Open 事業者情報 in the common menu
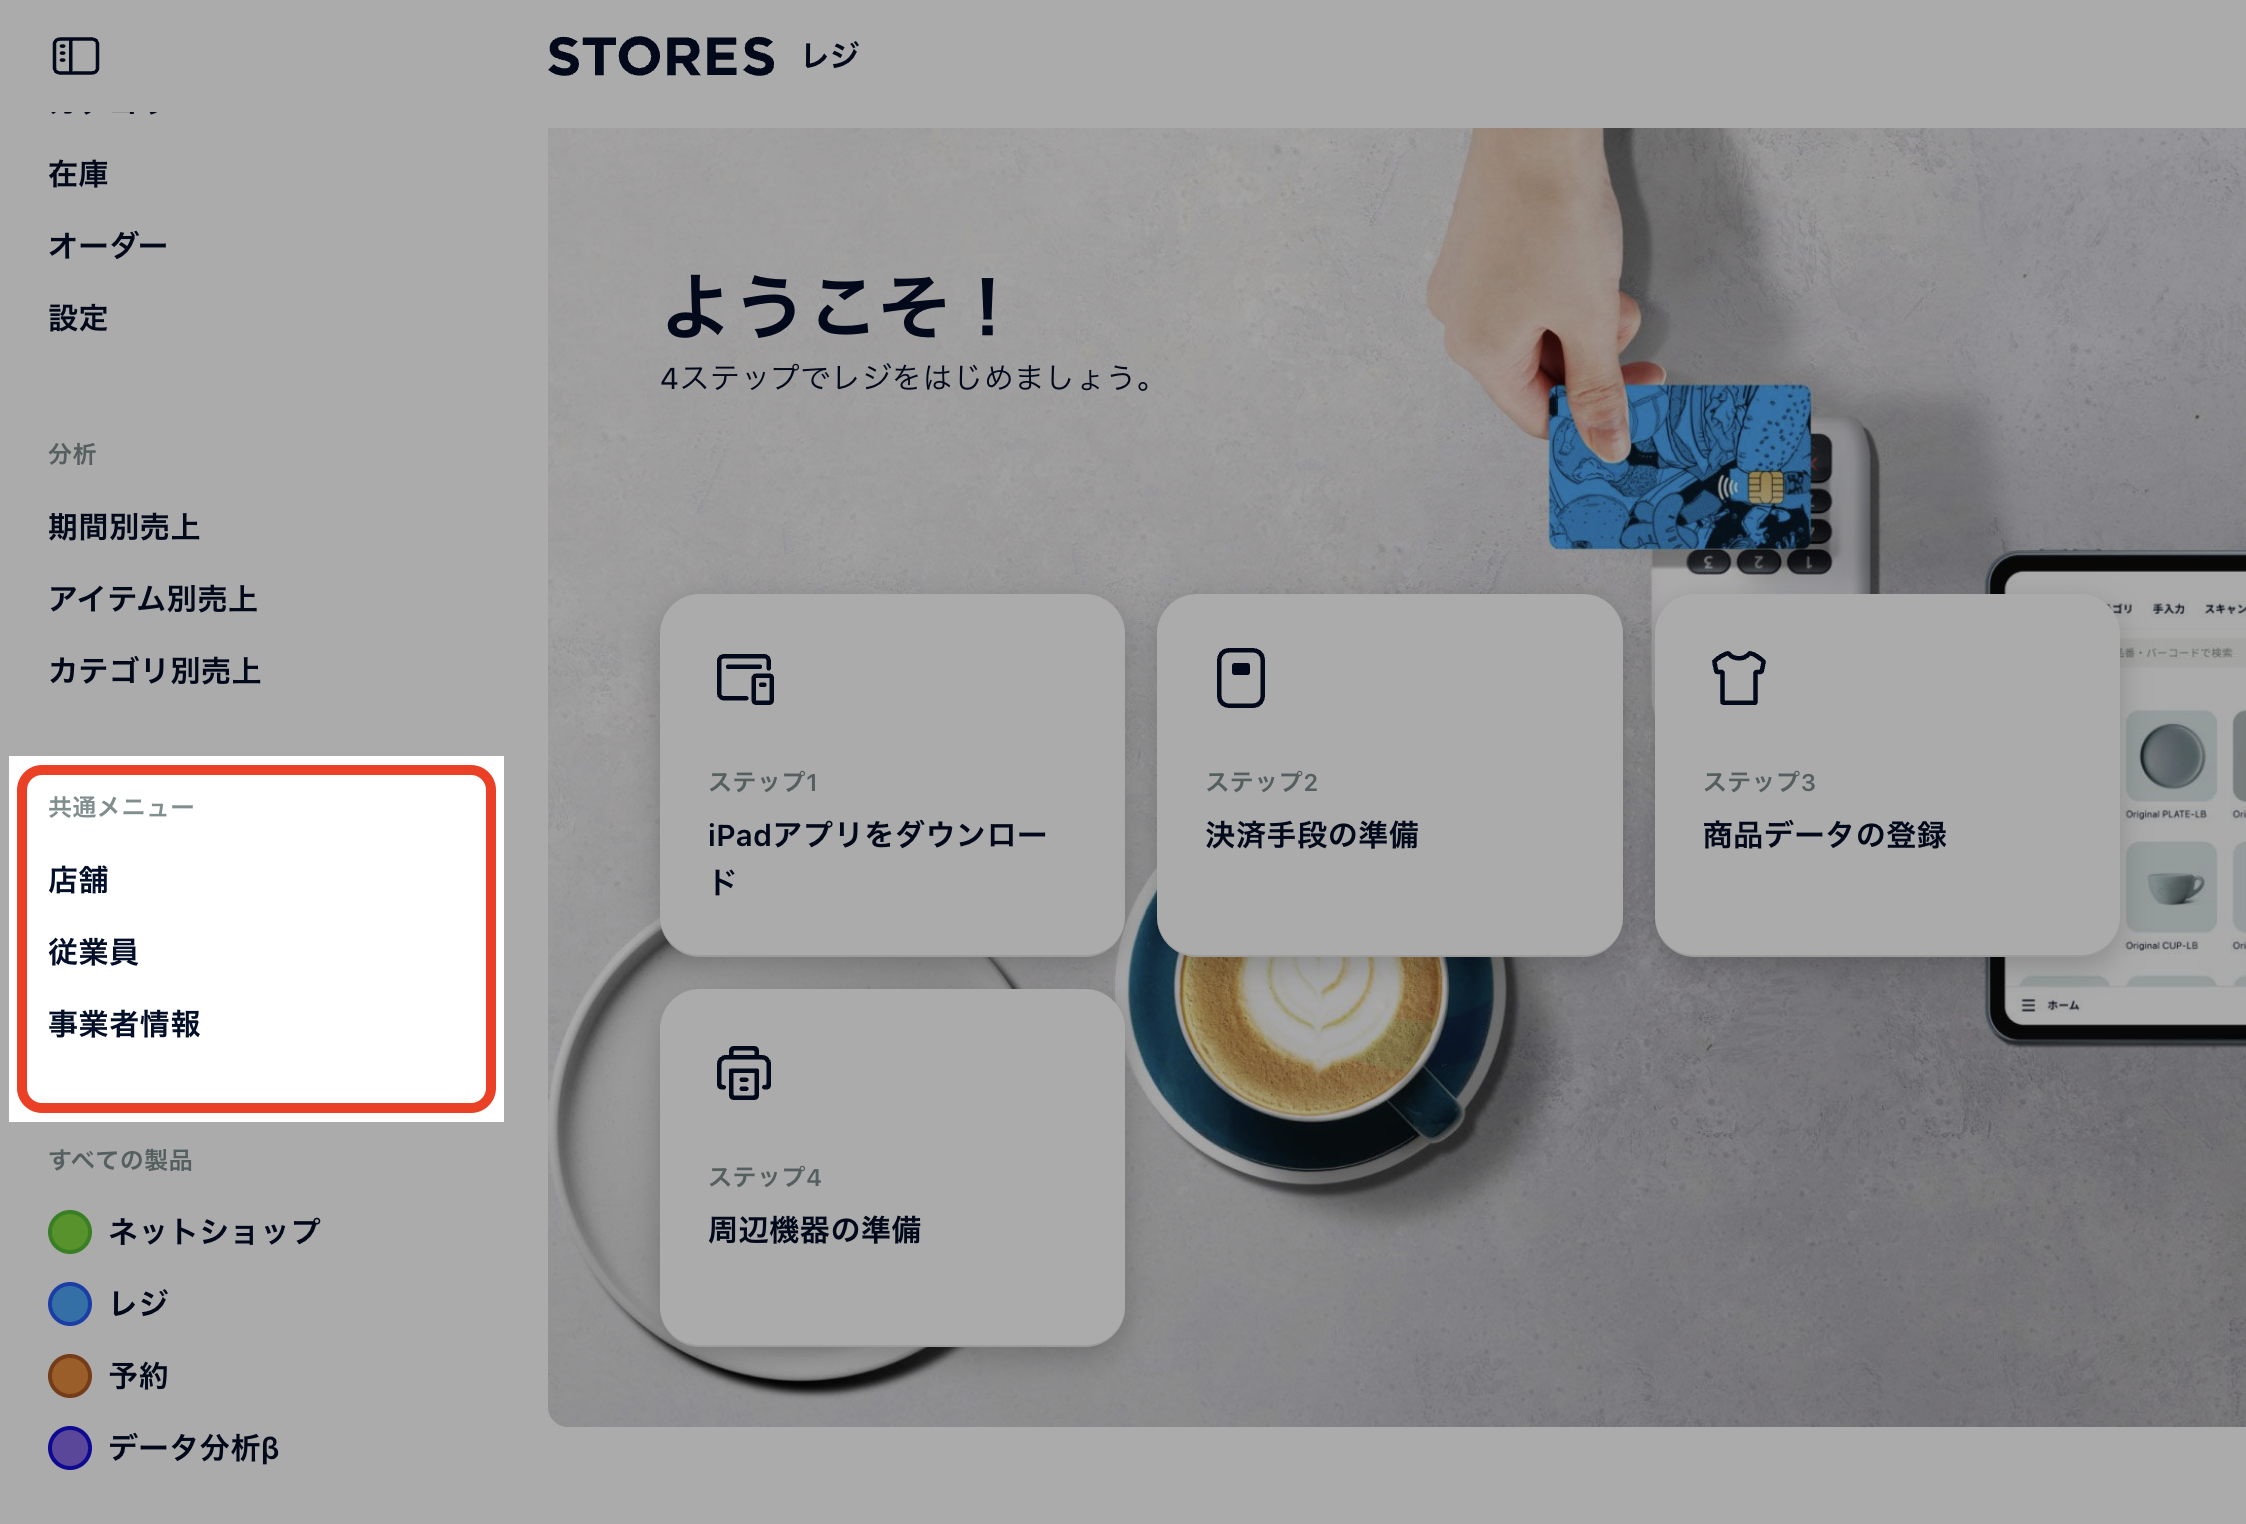The image size is (2246, 1524). pyautogui.click(x=125, y=1024)
